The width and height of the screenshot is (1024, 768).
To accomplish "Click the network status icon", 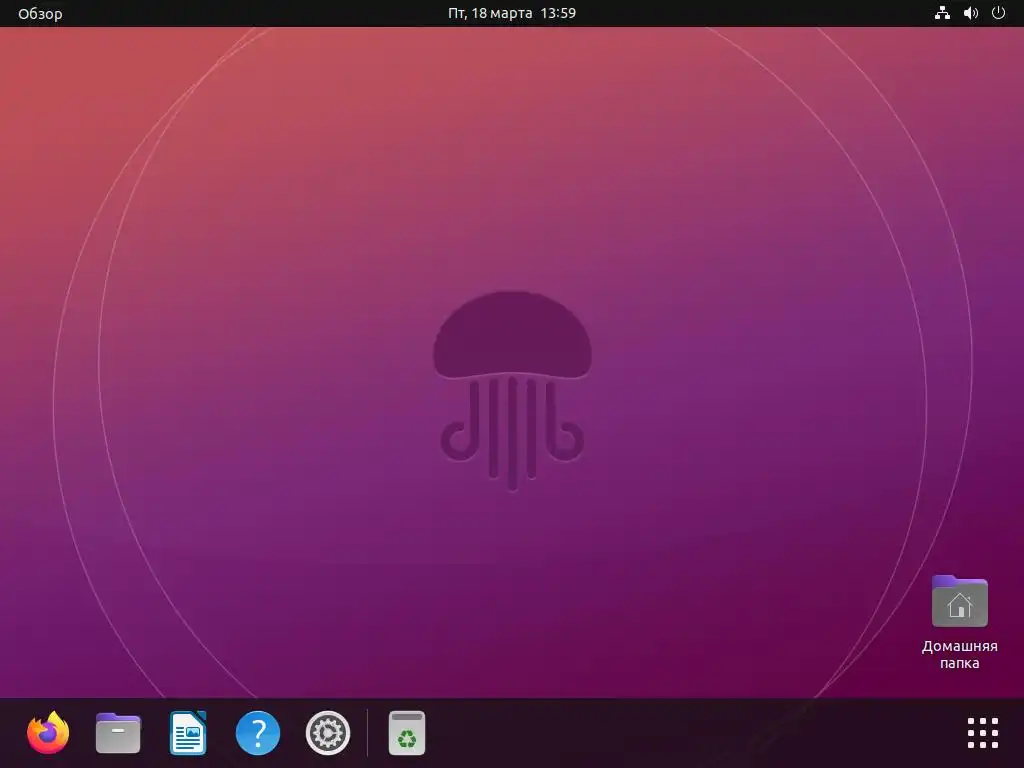I will (942, 13).
